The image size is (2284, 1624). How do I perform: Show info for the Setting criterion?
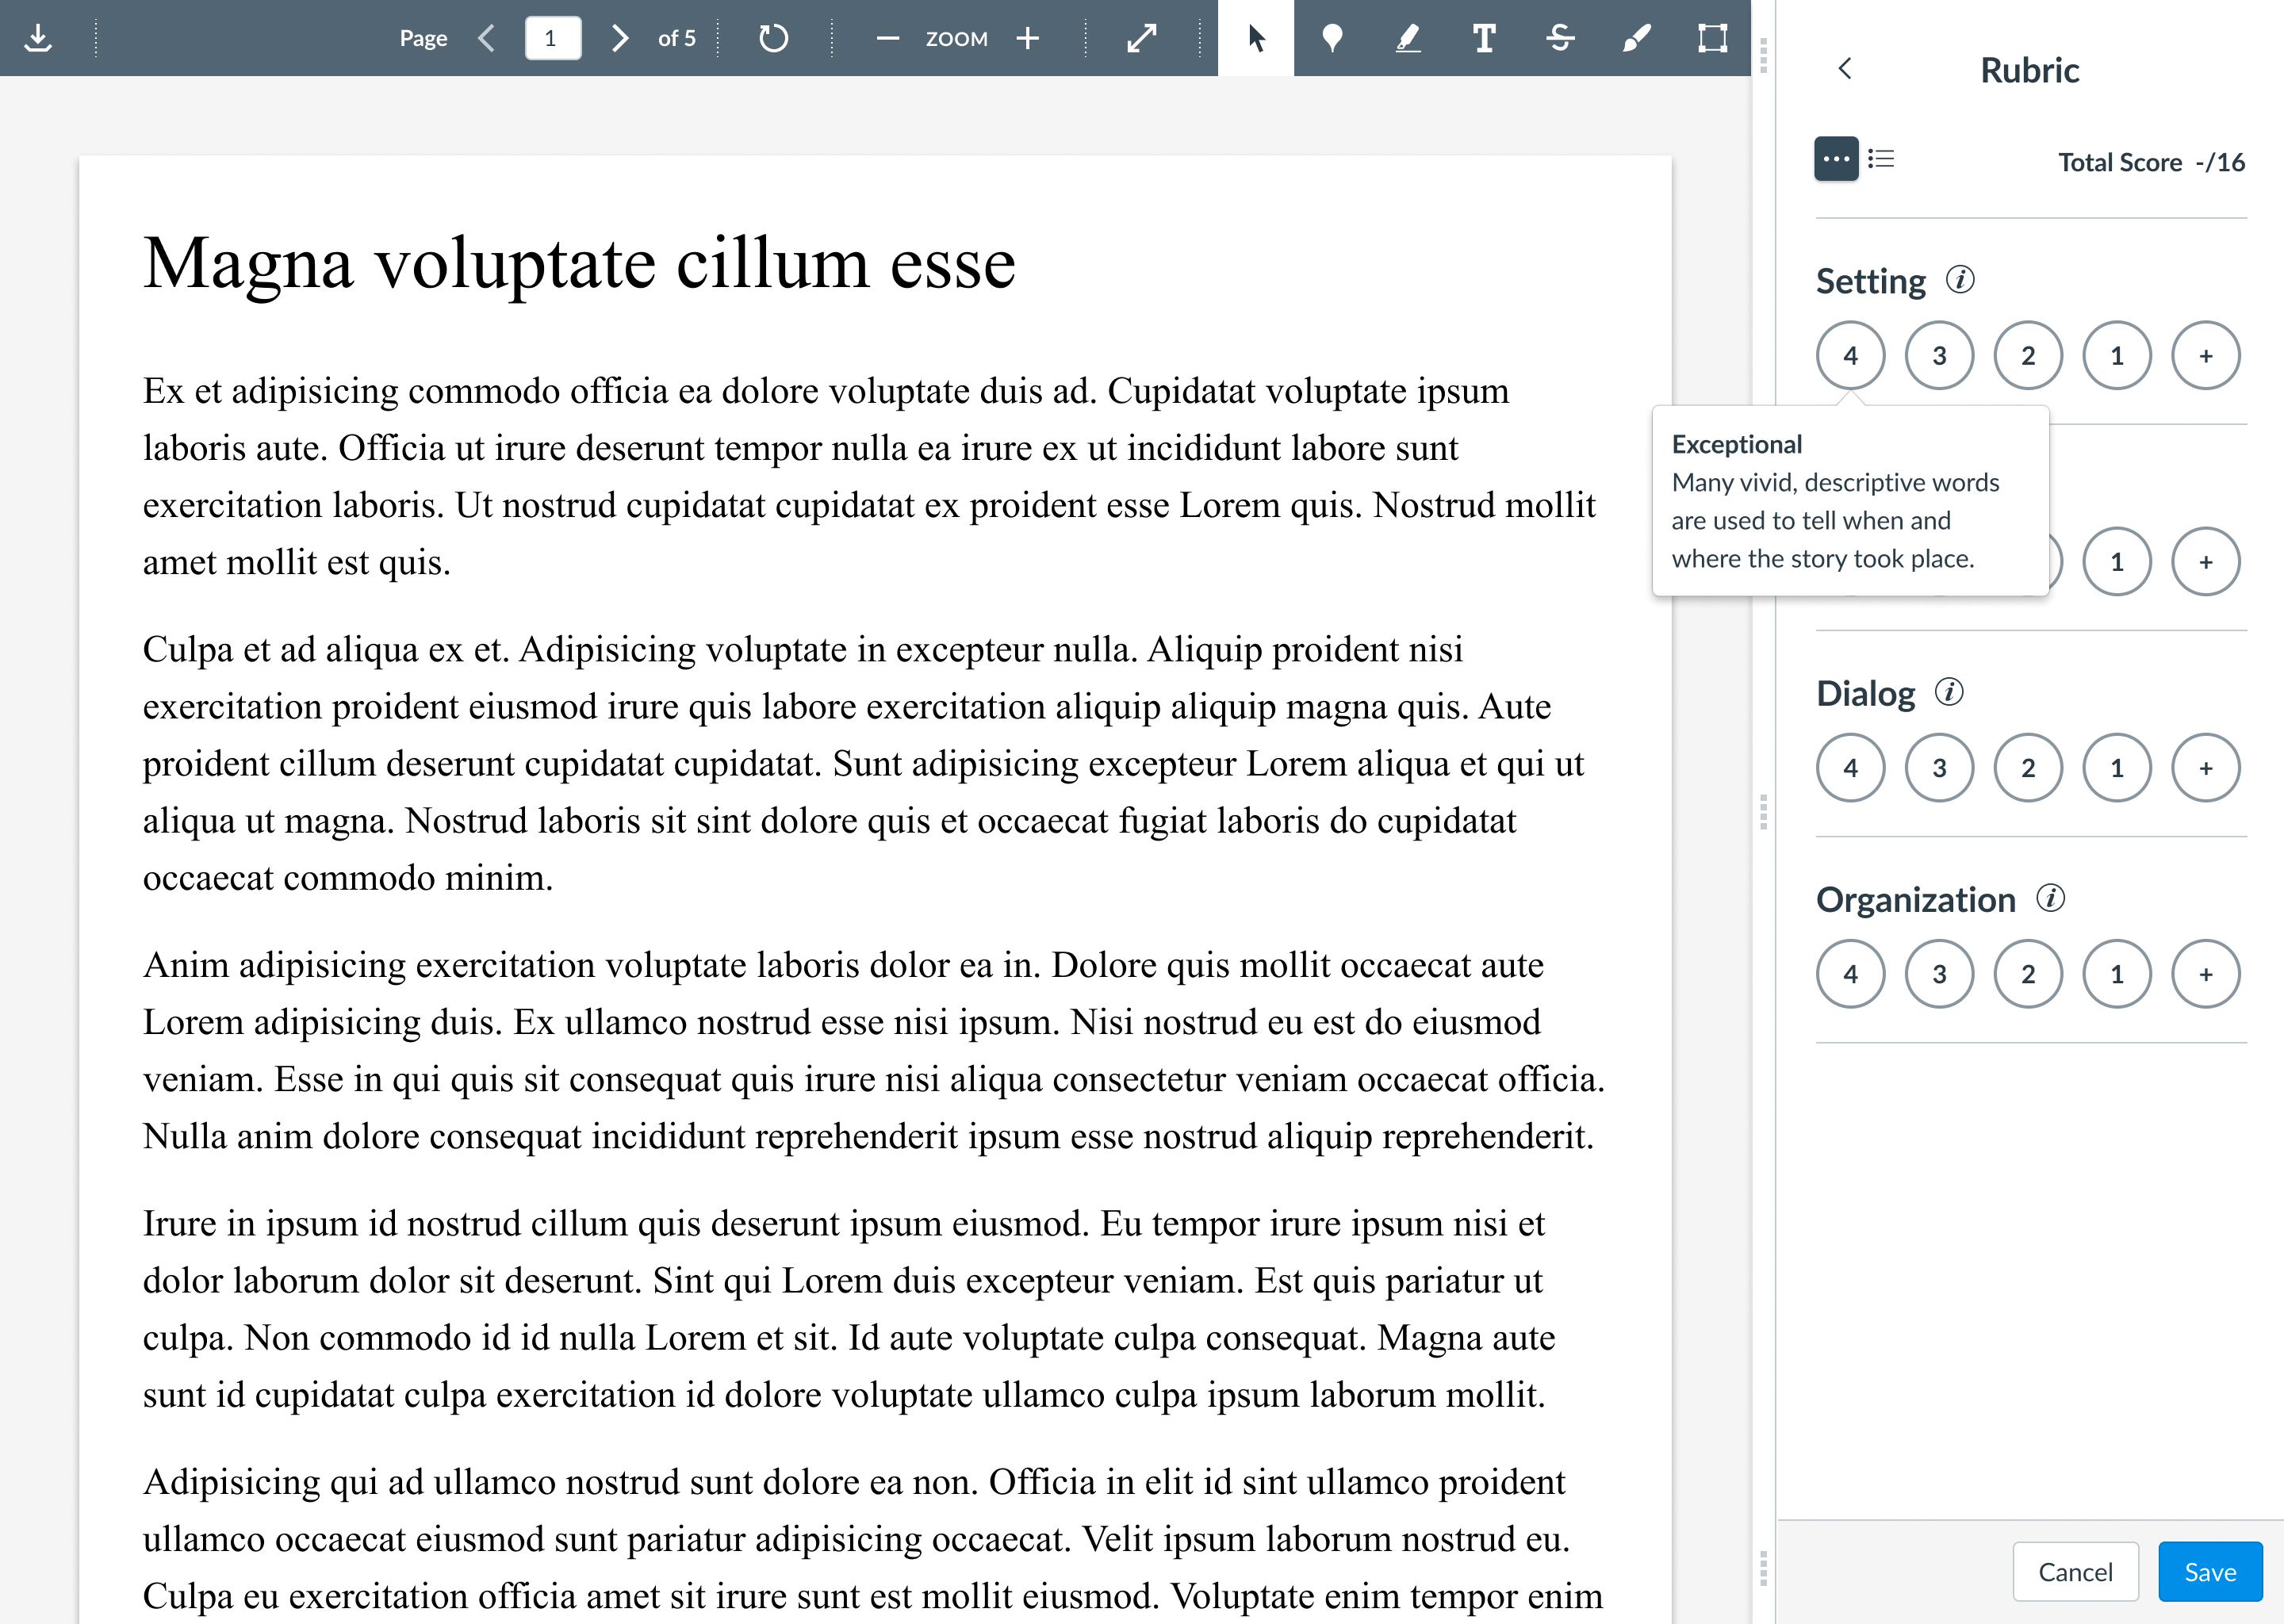click(x=1960, y=280)
